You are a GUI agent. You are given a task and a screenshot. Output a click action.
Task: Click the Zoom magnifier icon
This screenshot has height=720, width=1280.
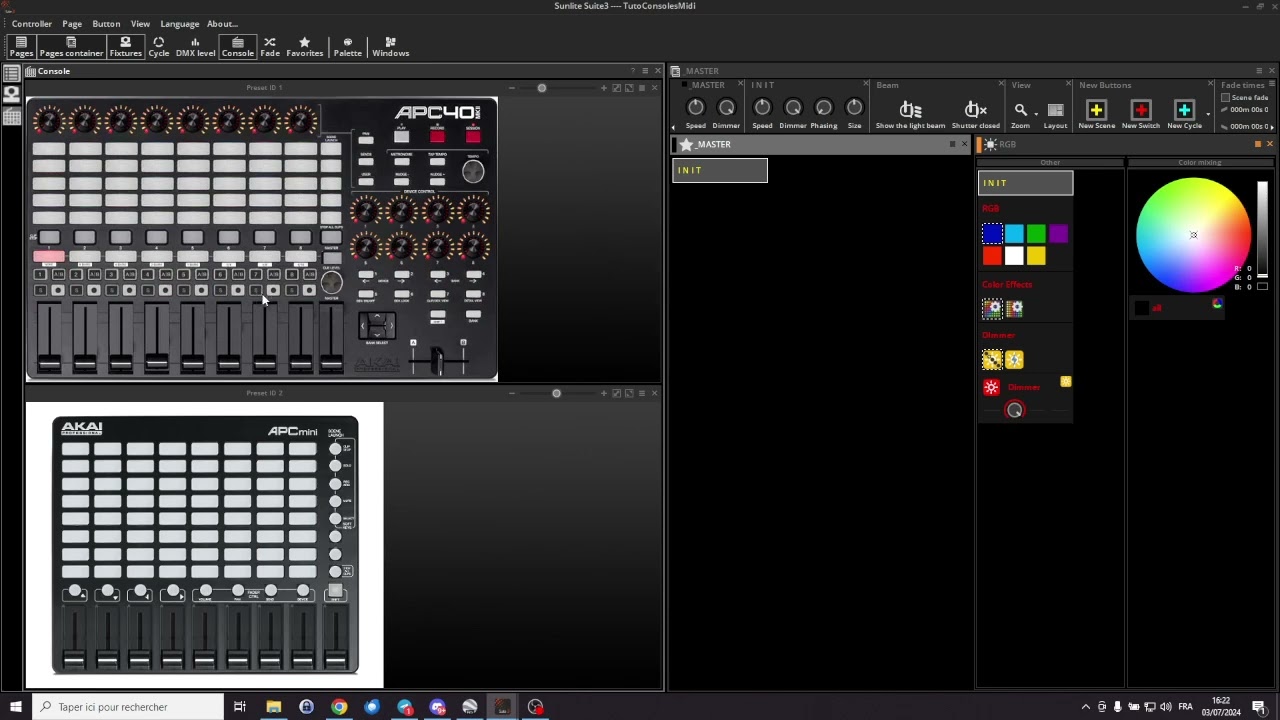(1020, 110)
